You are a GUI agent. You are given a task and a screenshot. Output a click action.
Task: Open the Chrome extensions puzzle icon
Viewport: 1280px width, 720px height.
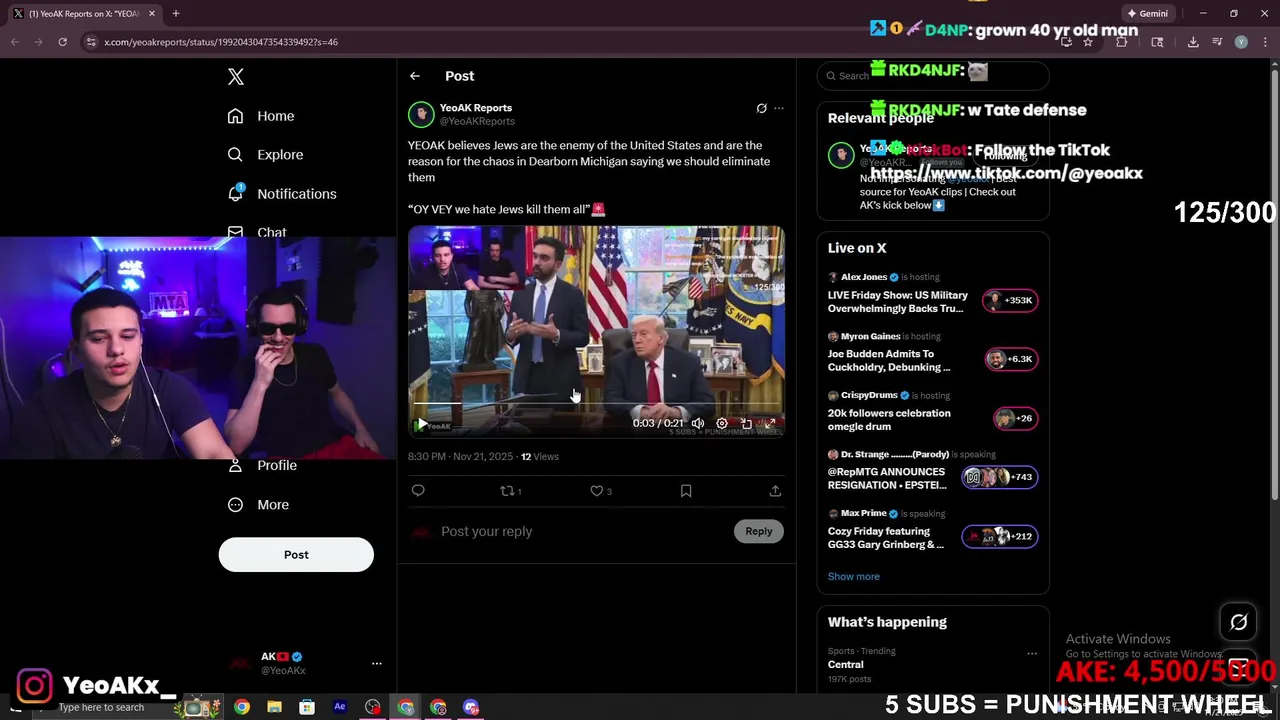tap(1121, 42)
